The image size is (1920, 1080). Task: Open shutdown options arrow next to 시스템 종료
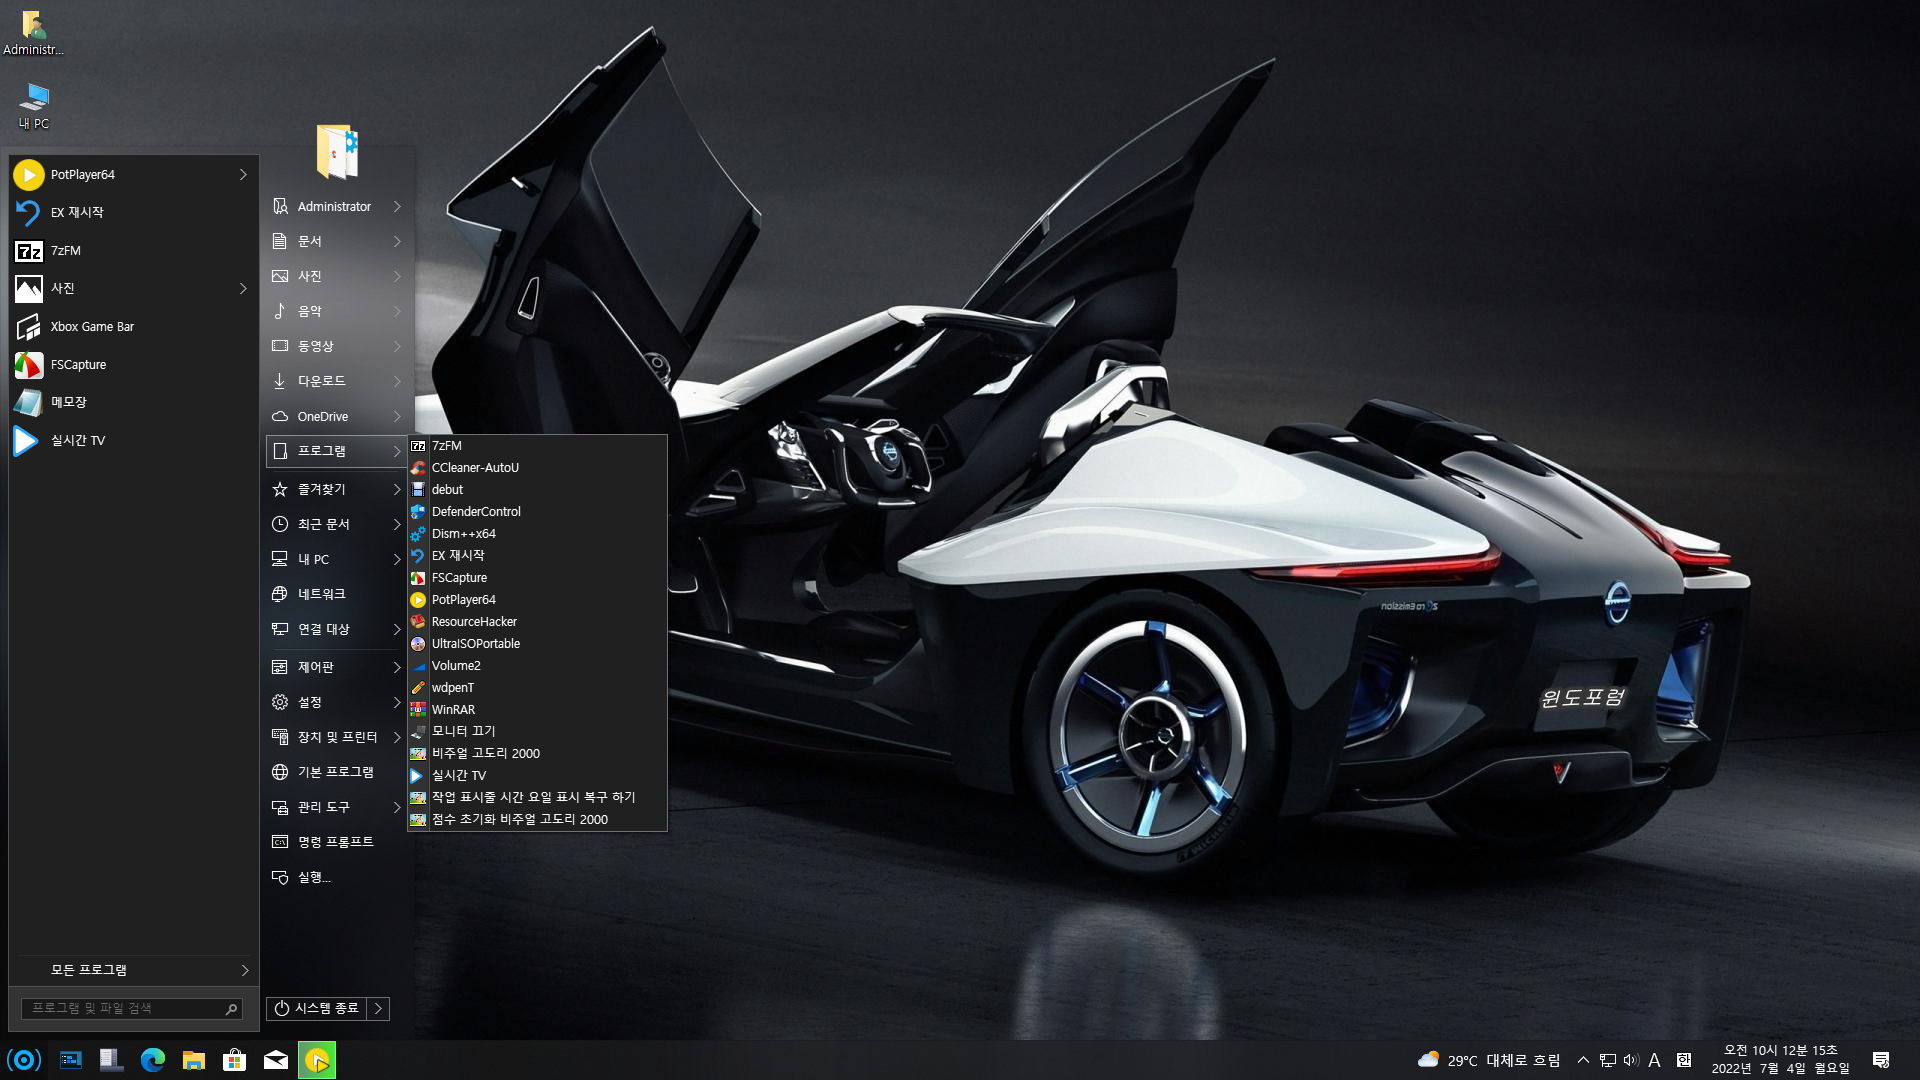[x=378, y=1009]
